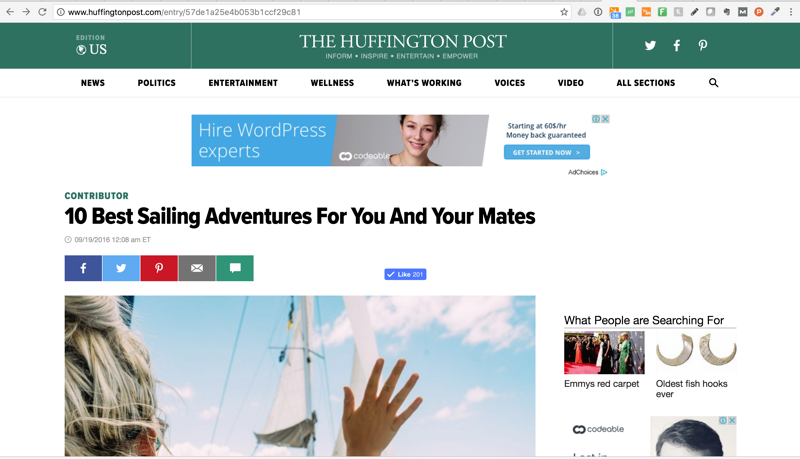Screen dimensions: 800x459
Task: Pin article using red Pinterest share button
Action: [159, 268]
